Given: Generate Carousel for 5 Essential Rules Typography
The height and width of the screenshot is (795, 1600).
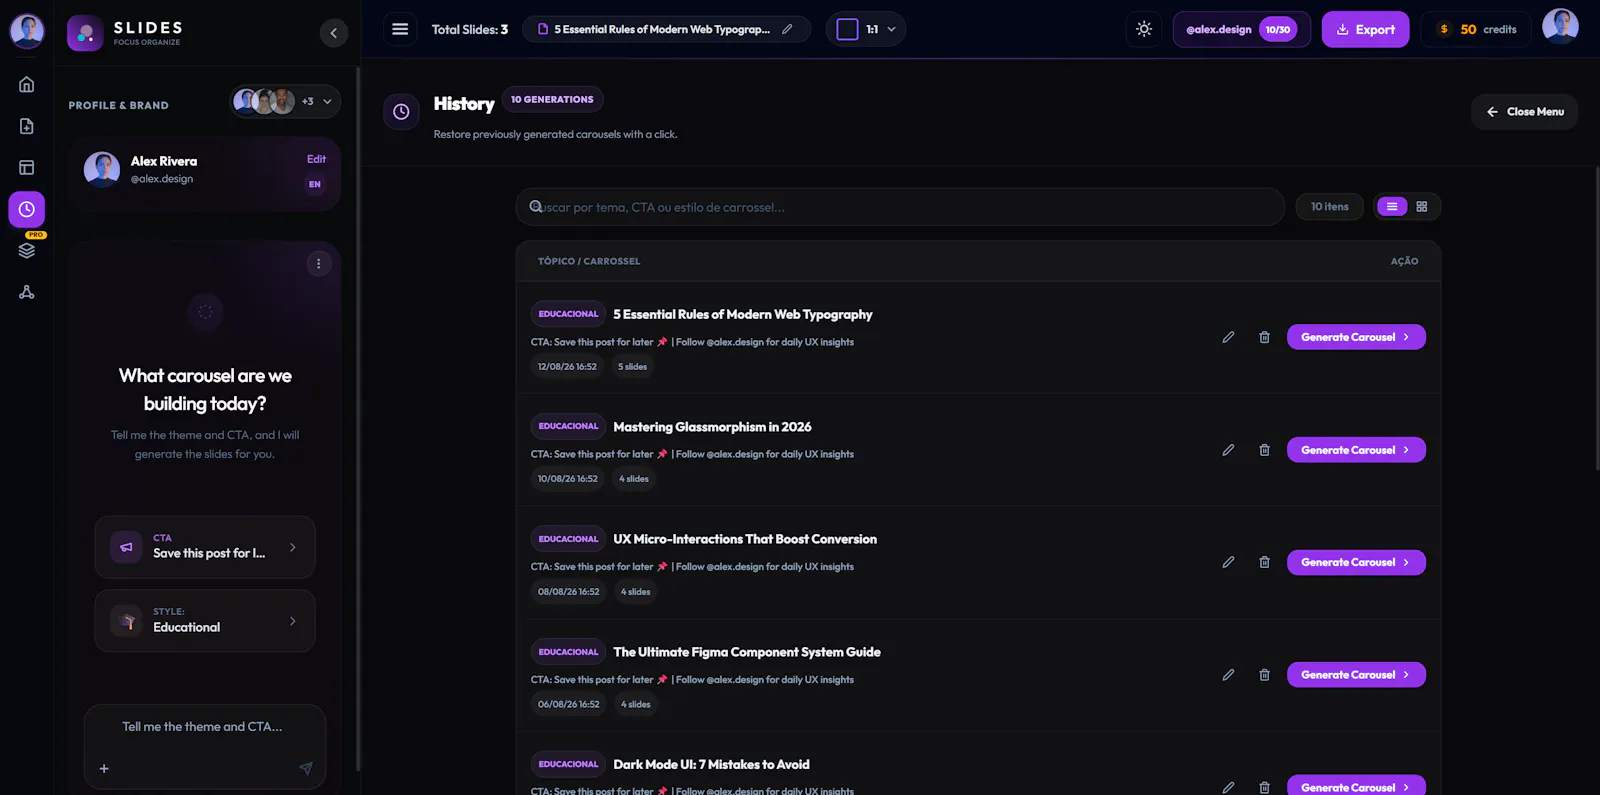Looking at the screenshot, I should pos(1356,337).
